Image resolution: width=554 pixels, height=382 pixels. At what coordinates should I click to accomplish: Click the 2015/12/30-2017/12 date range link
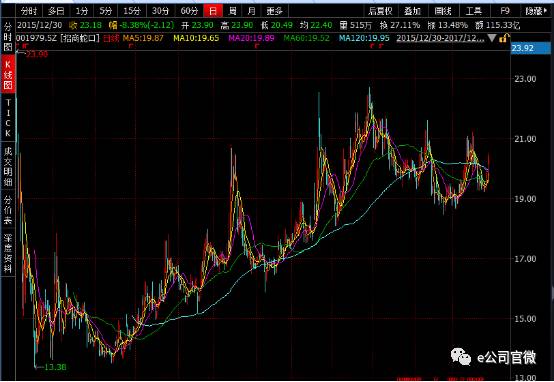pyautogui.click(x=440, y=38)
